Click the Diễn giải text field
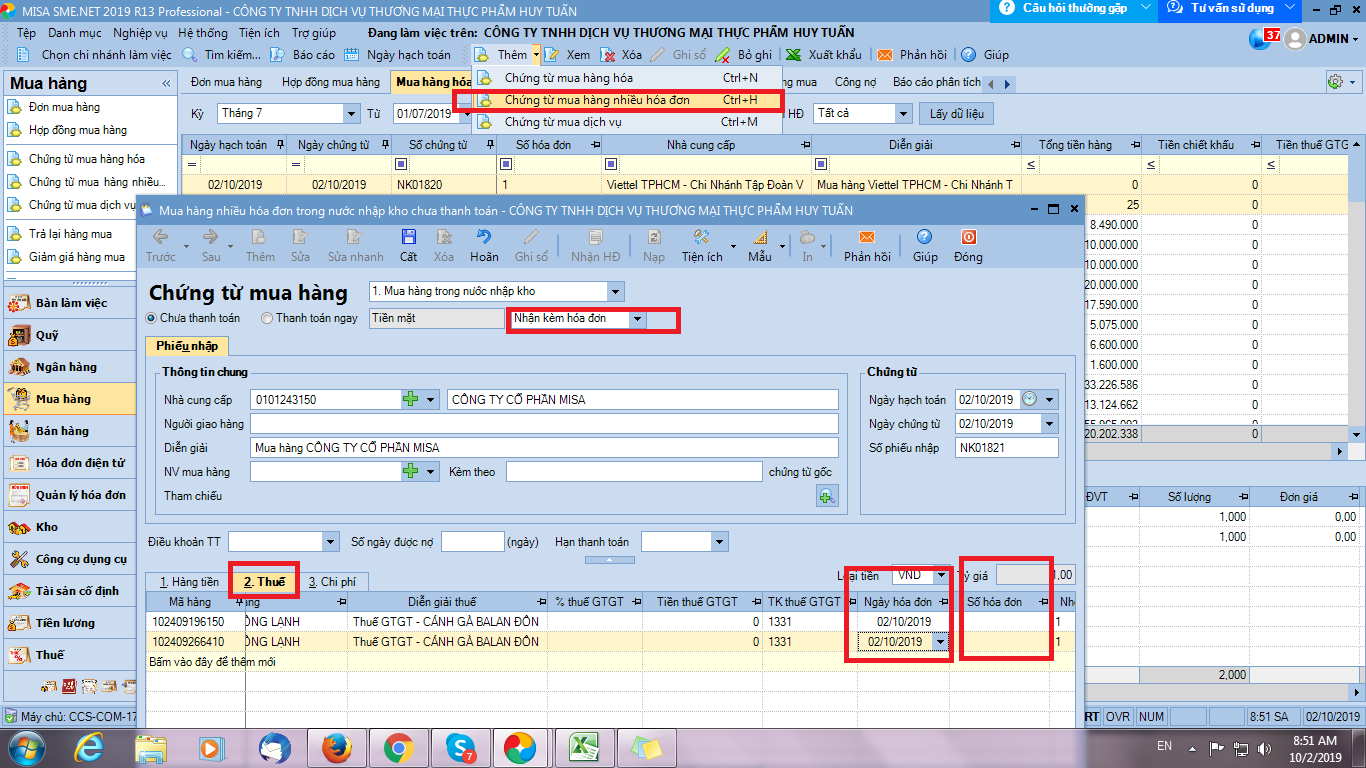The height and width of the screenshot is (768, 1366). click(544, 448)
